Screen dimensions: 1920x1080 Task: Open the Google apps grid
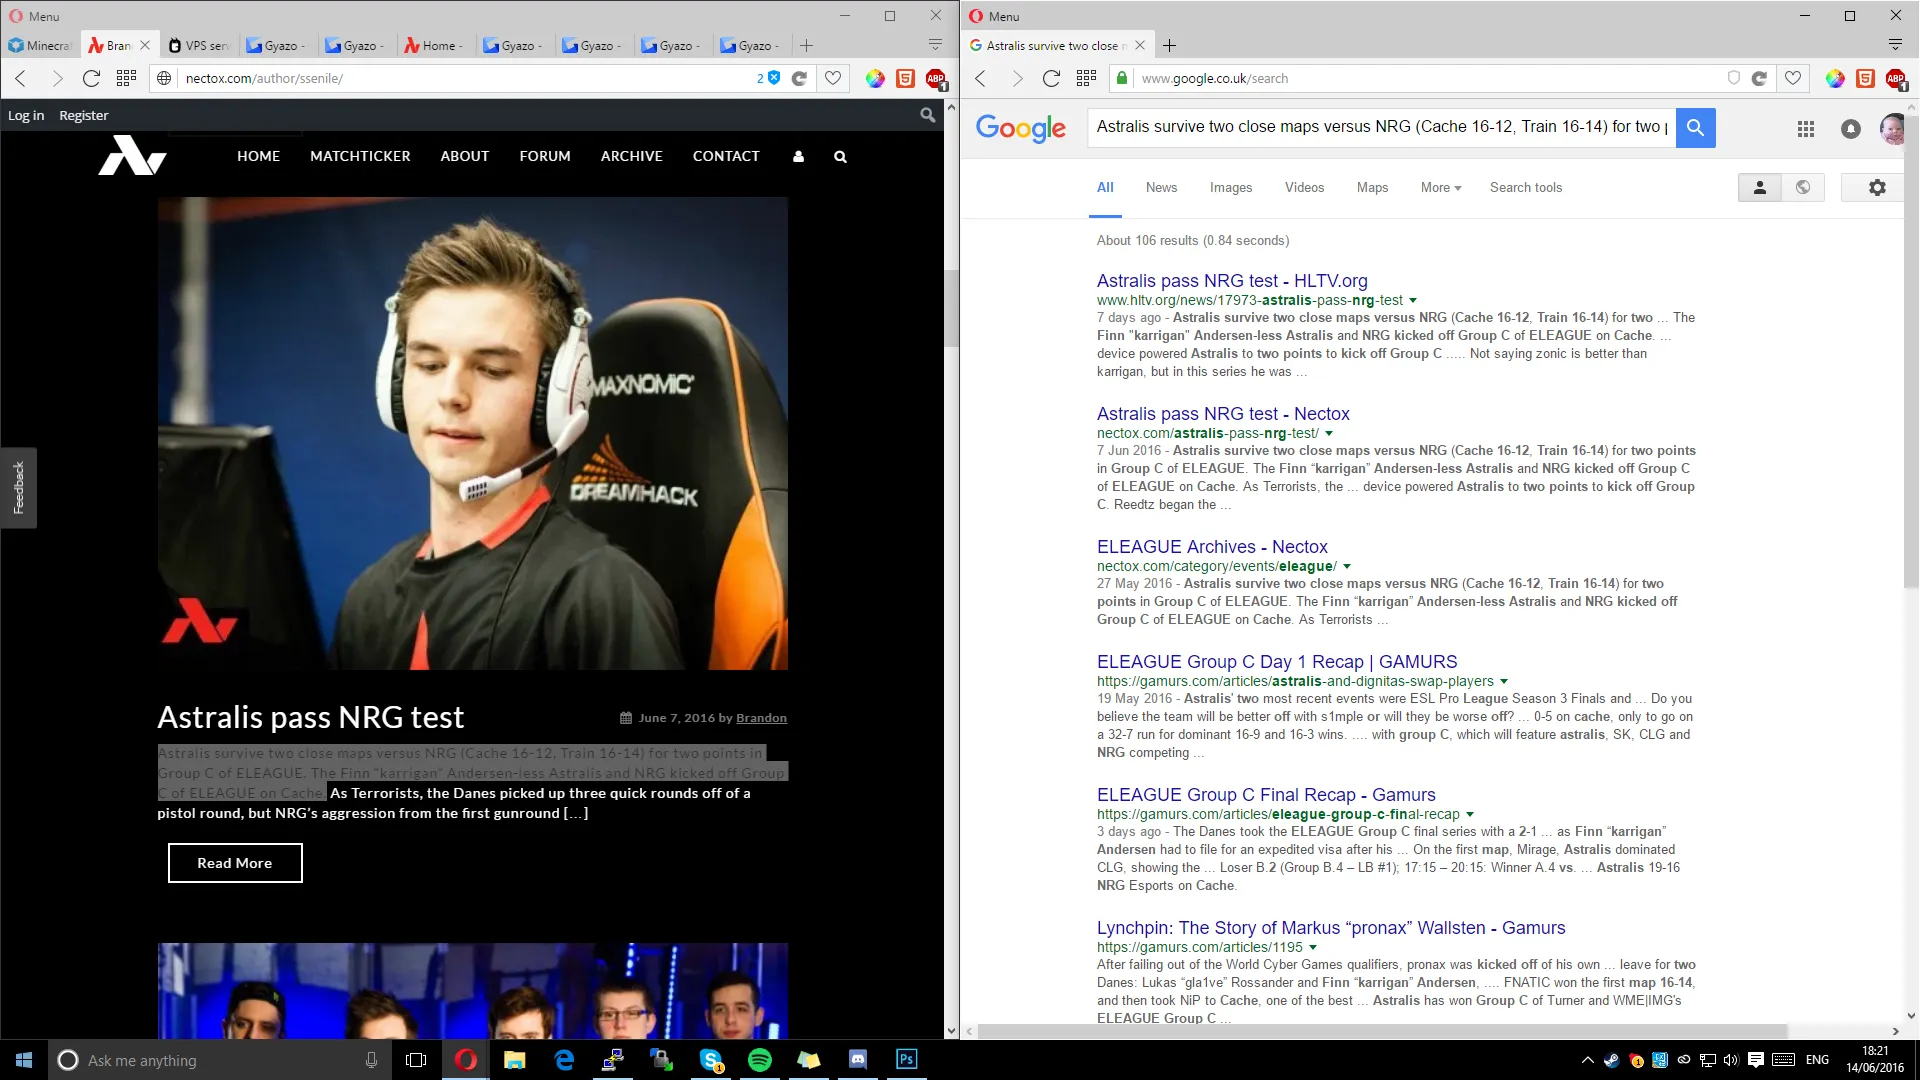point(1805,128)
